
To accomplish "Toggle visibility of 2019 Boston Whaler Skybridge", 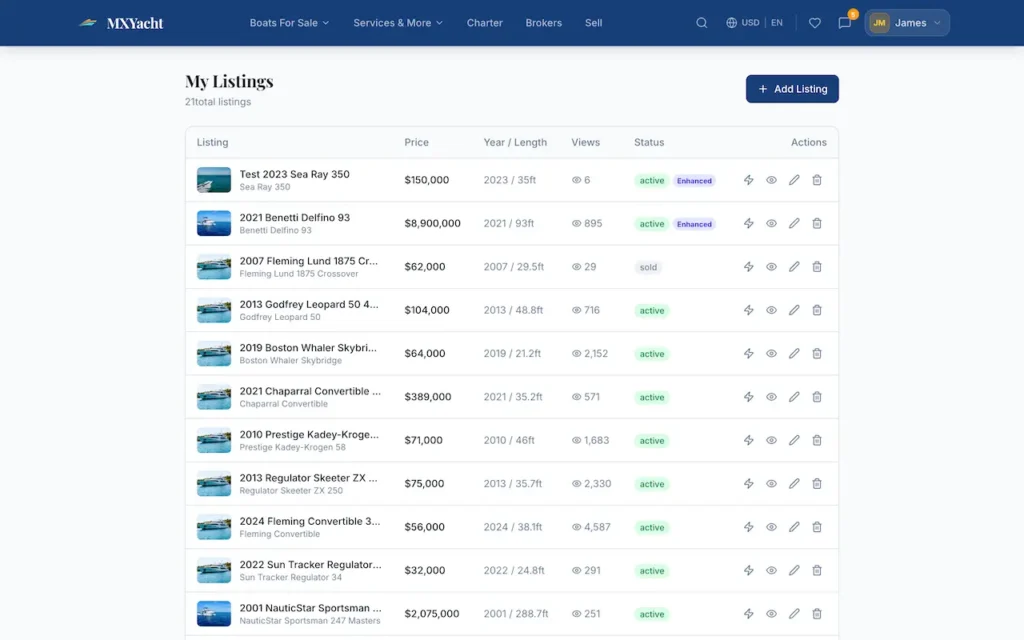I will pyautogui.click(x=771, y=353).
